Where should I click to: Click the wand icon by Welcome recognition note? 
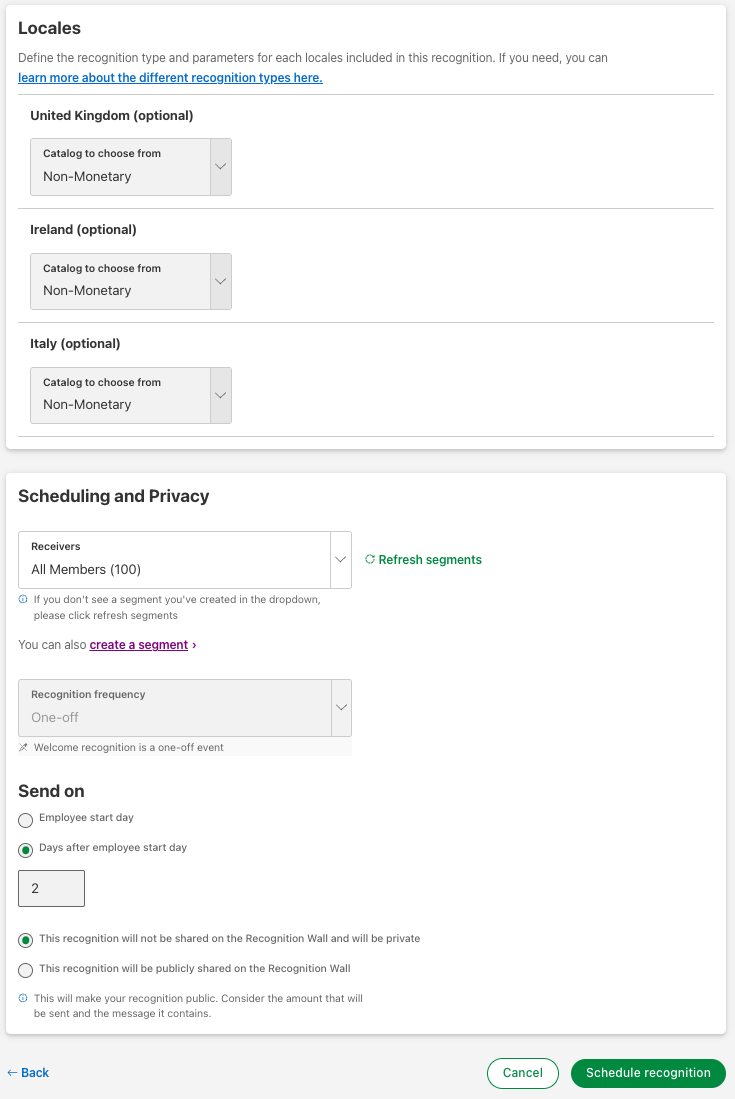click(23, 747)
